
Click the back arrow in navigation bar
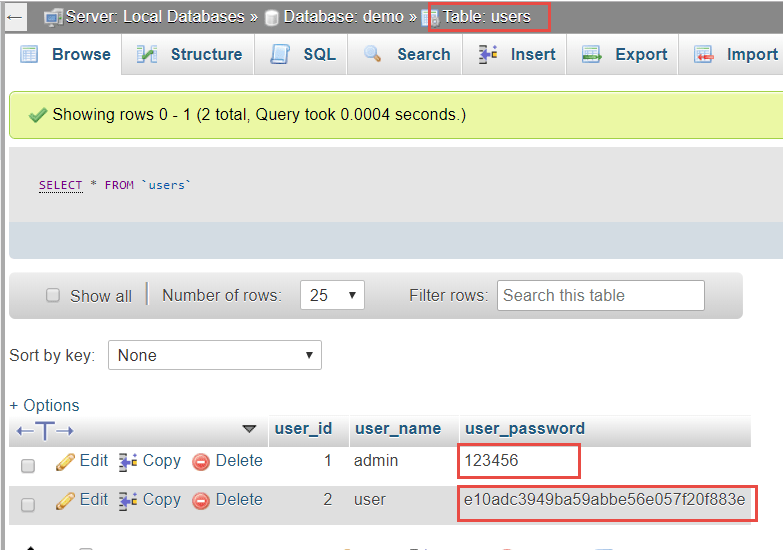tap(15, 17)
